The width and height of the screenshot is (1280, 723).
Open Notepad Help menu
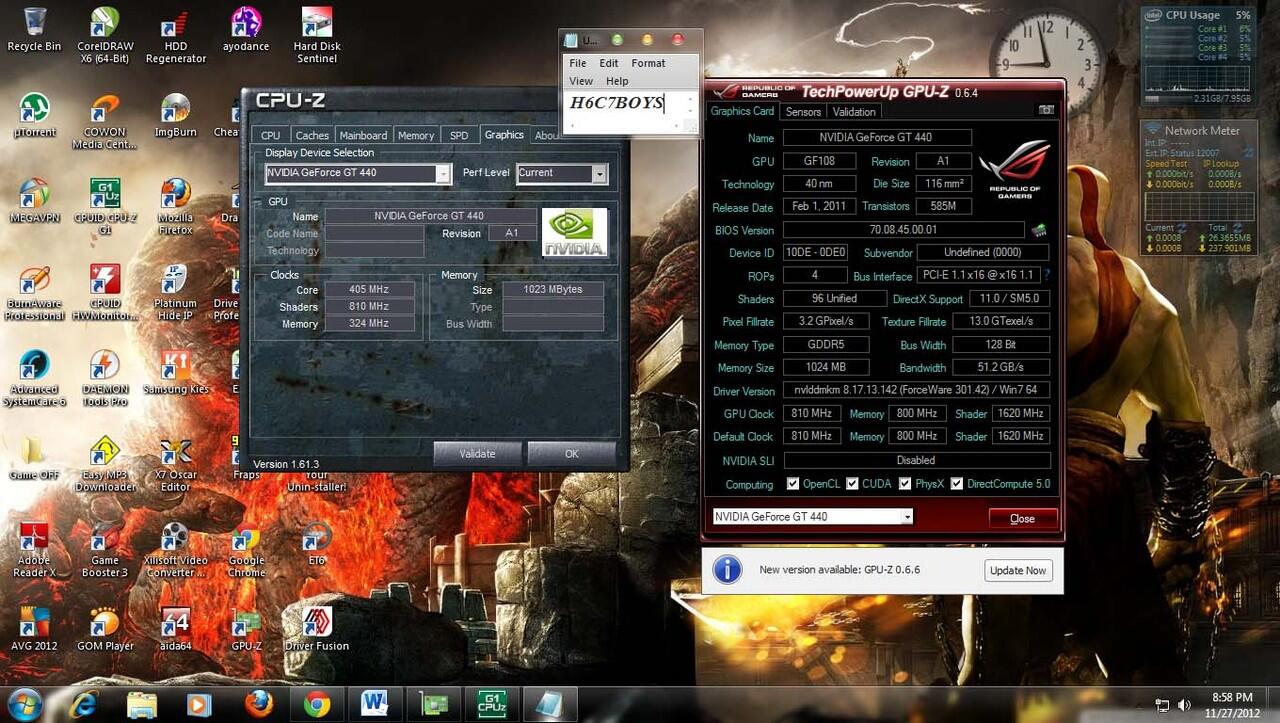click(x=617, y=81)
